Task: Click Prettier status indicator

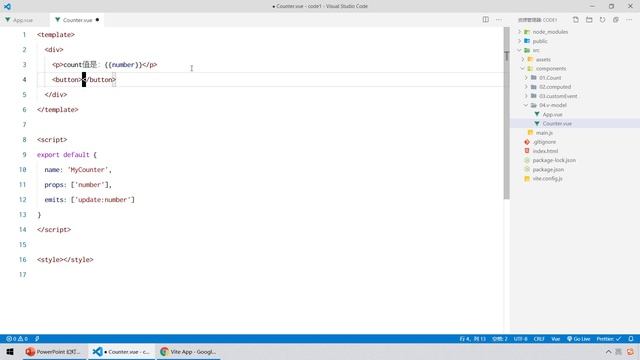Action: point(609,339)
